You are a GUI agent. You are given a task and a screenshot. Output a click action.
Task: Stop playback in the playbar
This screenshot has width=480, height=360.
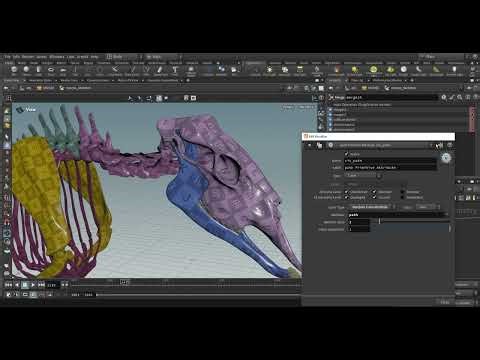25,285
